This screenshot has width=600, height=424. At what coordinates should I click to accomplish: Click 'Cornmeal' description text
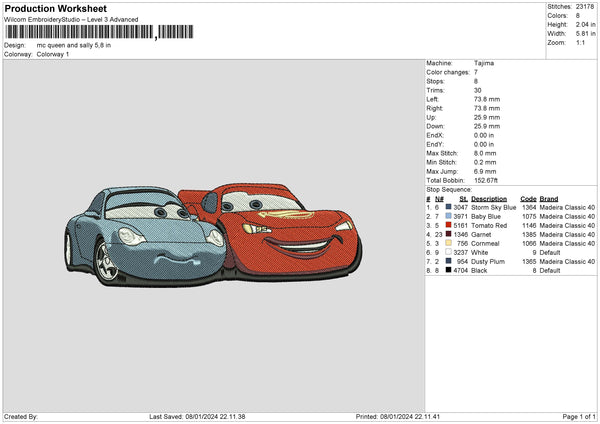[485, 244]
